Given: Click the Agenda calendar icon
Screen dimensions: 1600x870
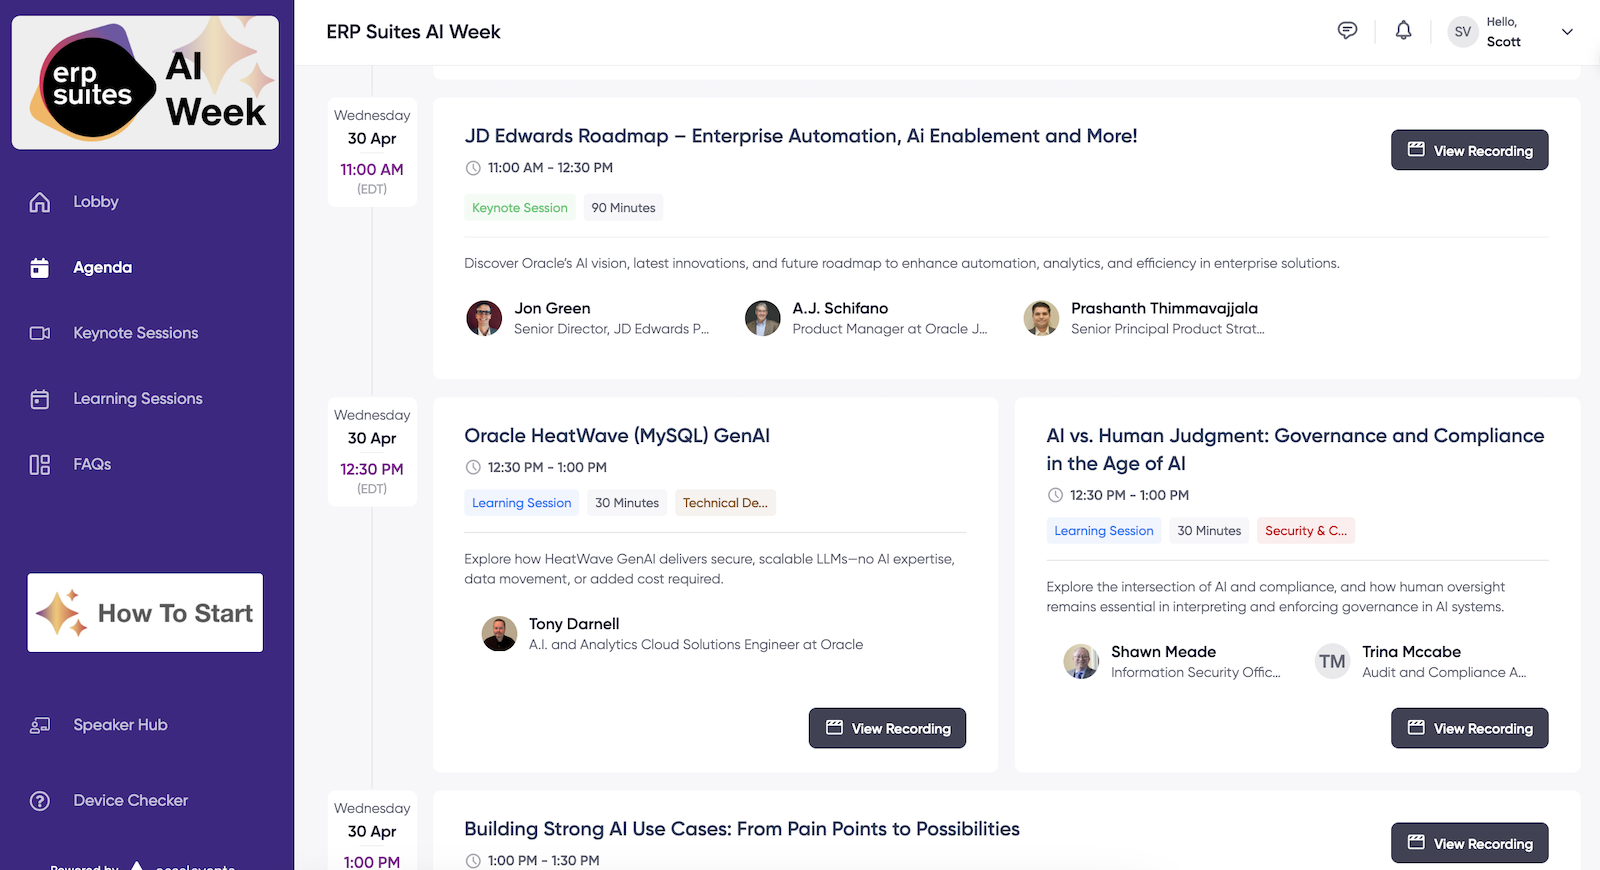Looking at the screenshot, I should coord(40,268).
